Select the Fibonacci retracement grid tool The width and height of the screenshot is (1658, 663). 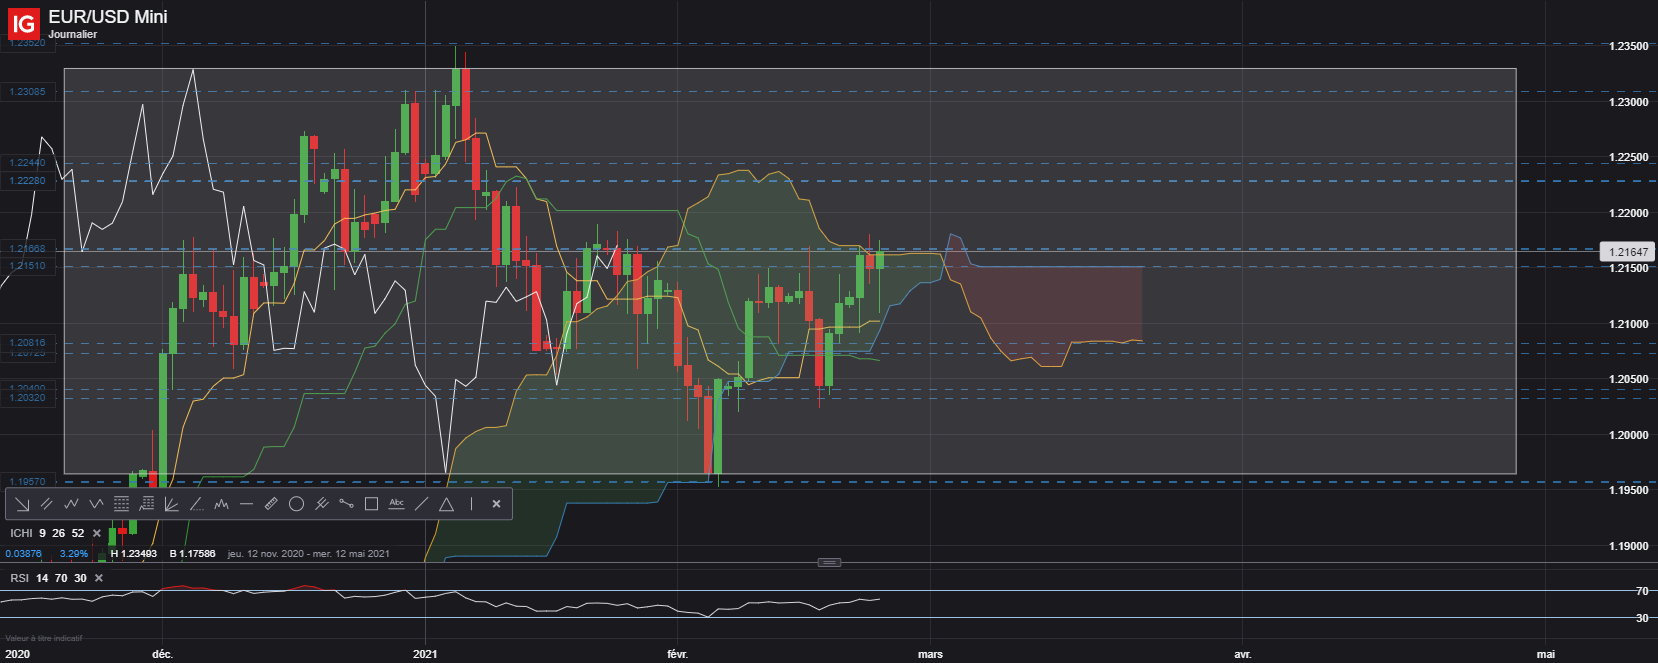[x=121, y=504]
